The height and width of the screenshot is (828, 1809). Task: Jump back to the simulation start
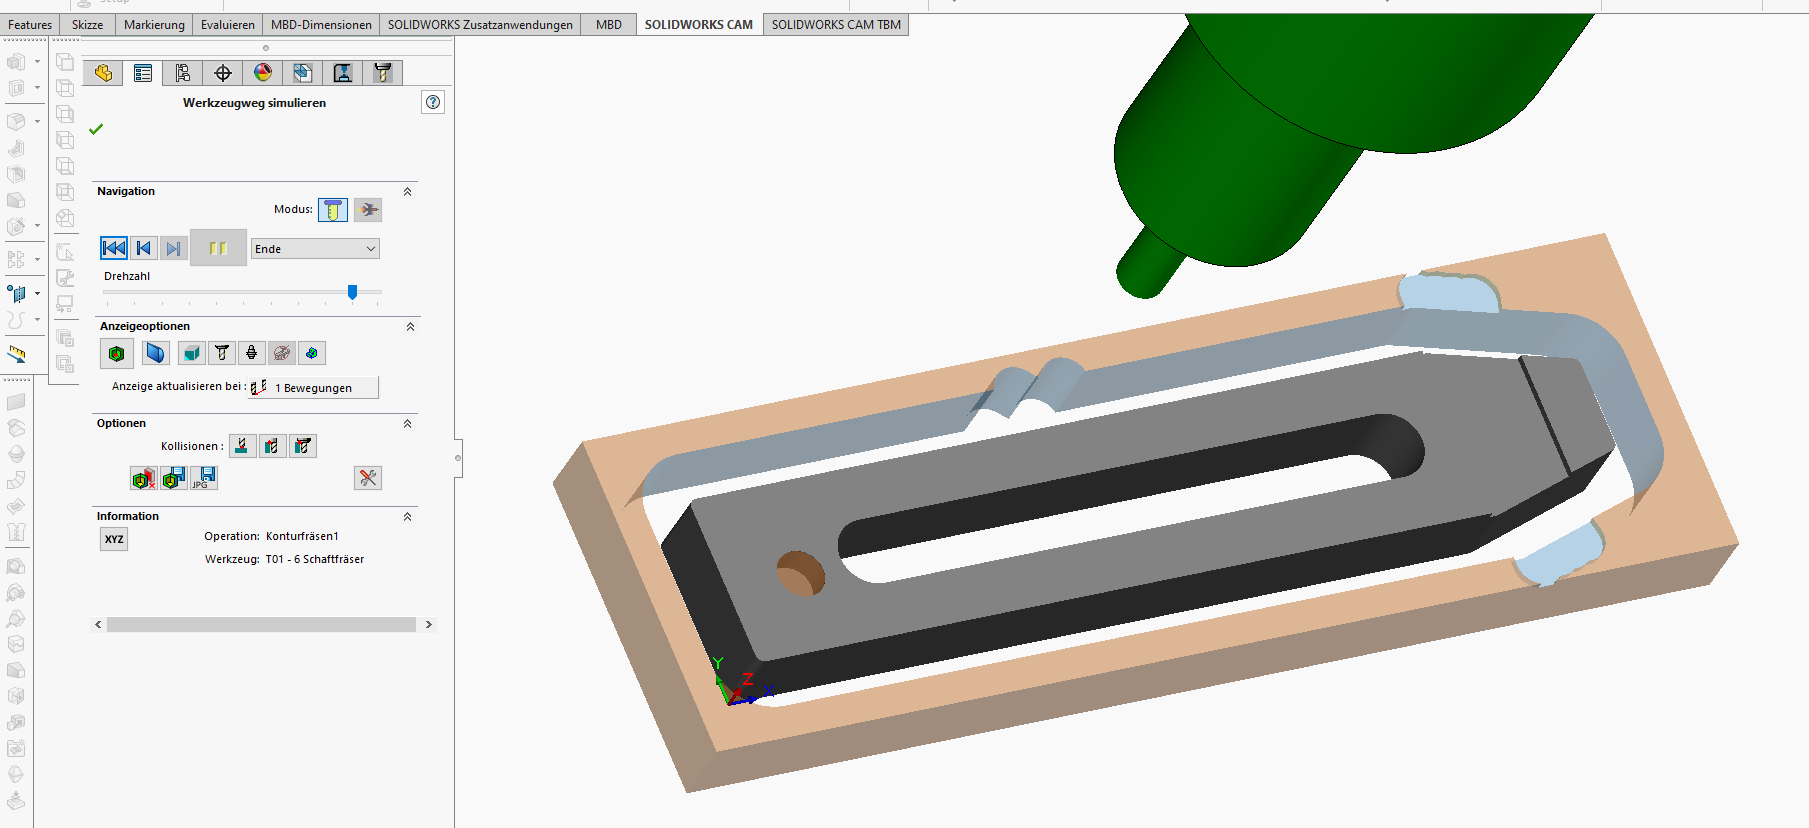pyautogui.click(x=114, y=249)
